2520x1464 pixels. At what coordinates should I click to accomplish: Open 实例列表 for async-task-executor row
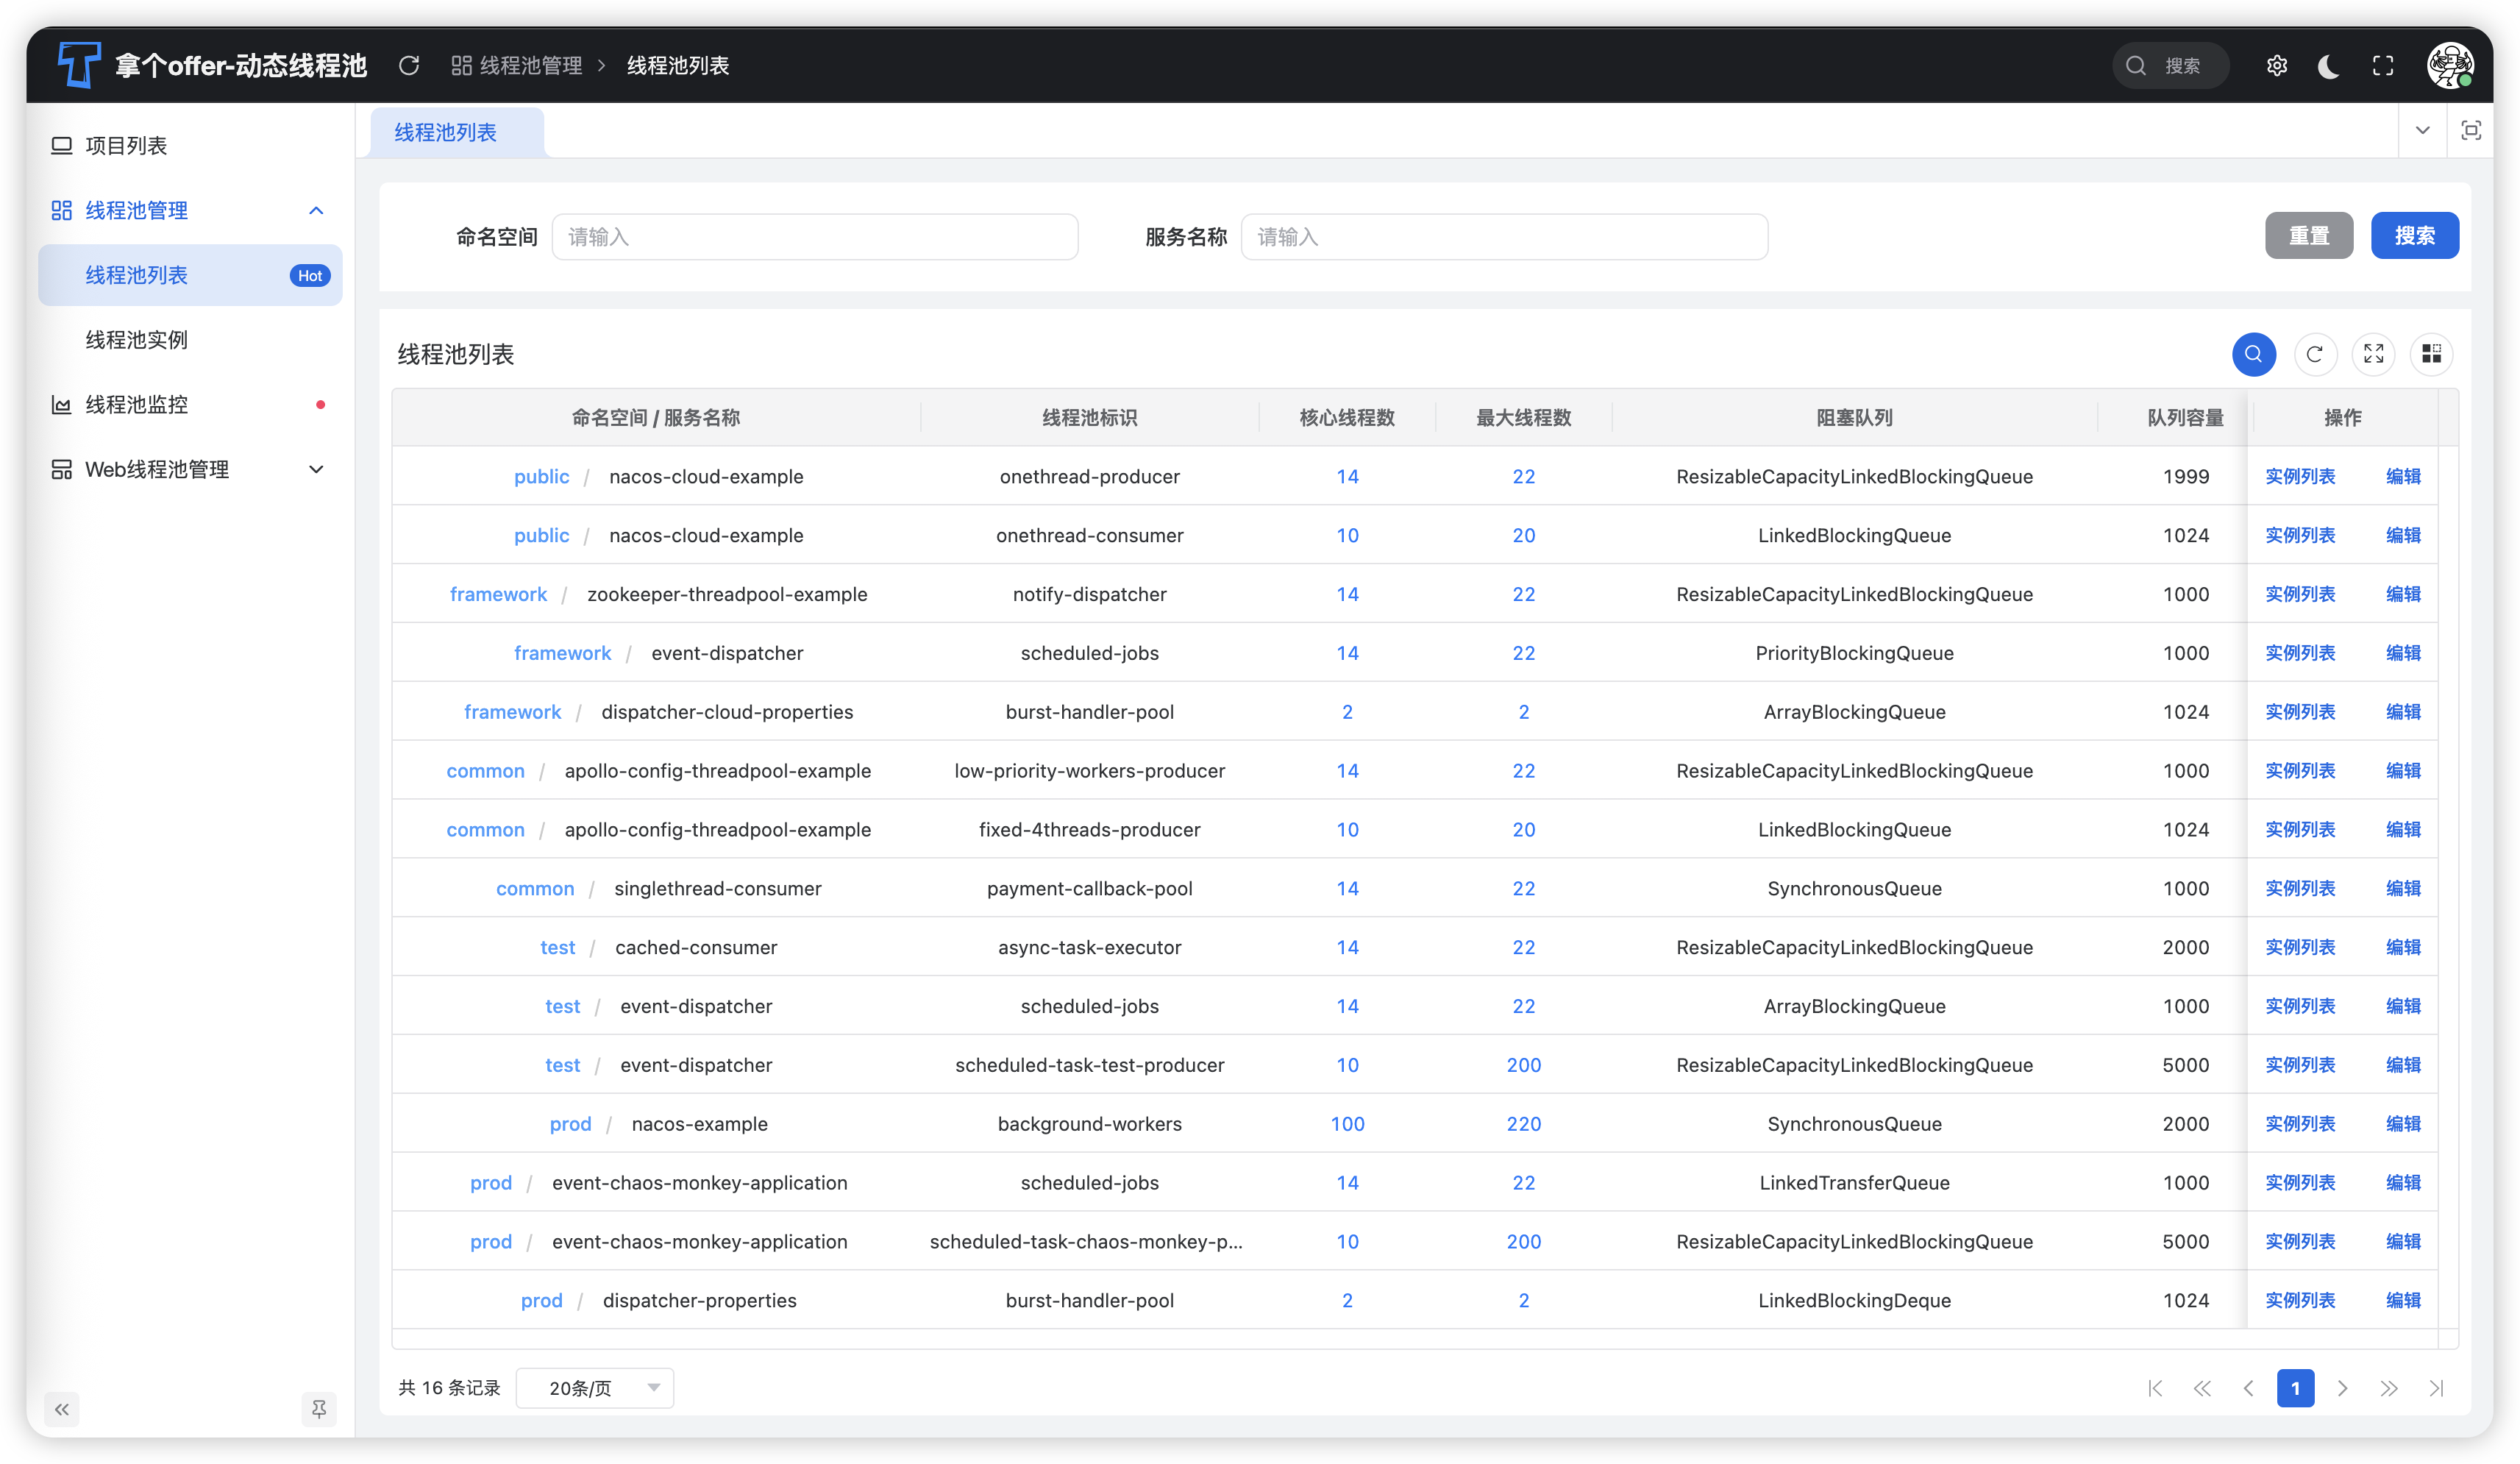coord(2300,947)
